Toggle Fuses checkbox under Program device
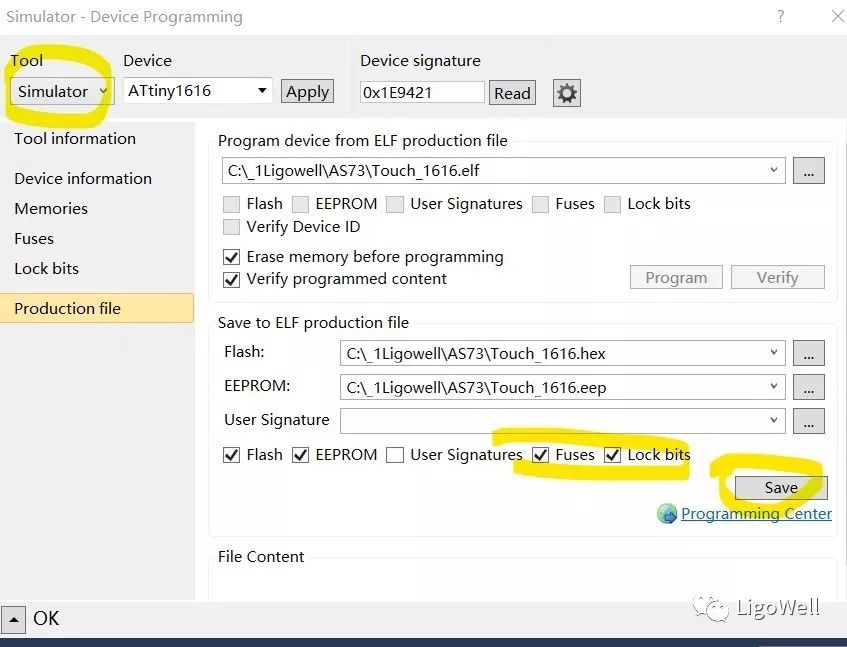Screen dimensions: 847x647 (x=540, y=204)
